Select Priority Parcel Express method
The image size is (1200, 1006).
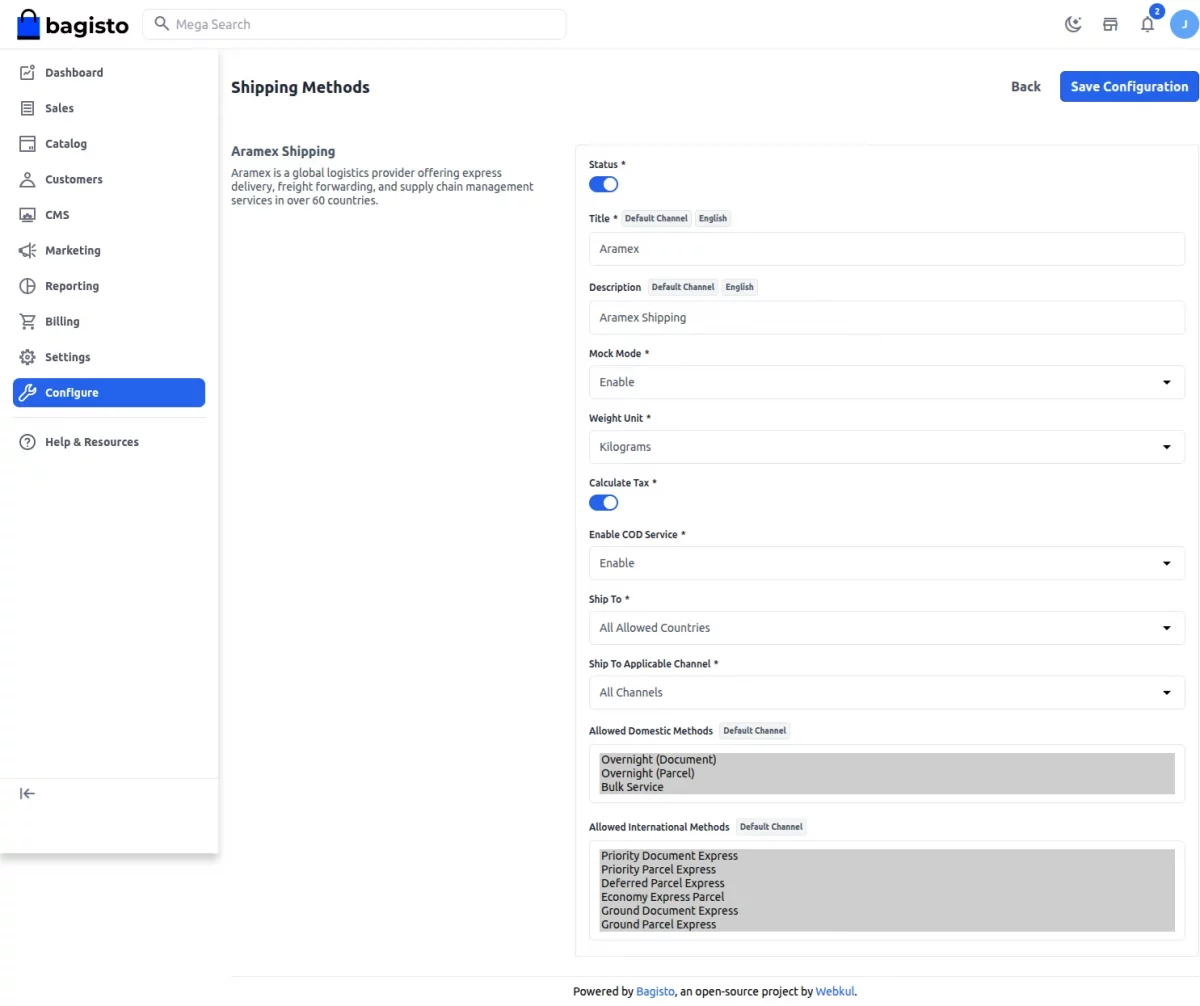coord(887,870)
